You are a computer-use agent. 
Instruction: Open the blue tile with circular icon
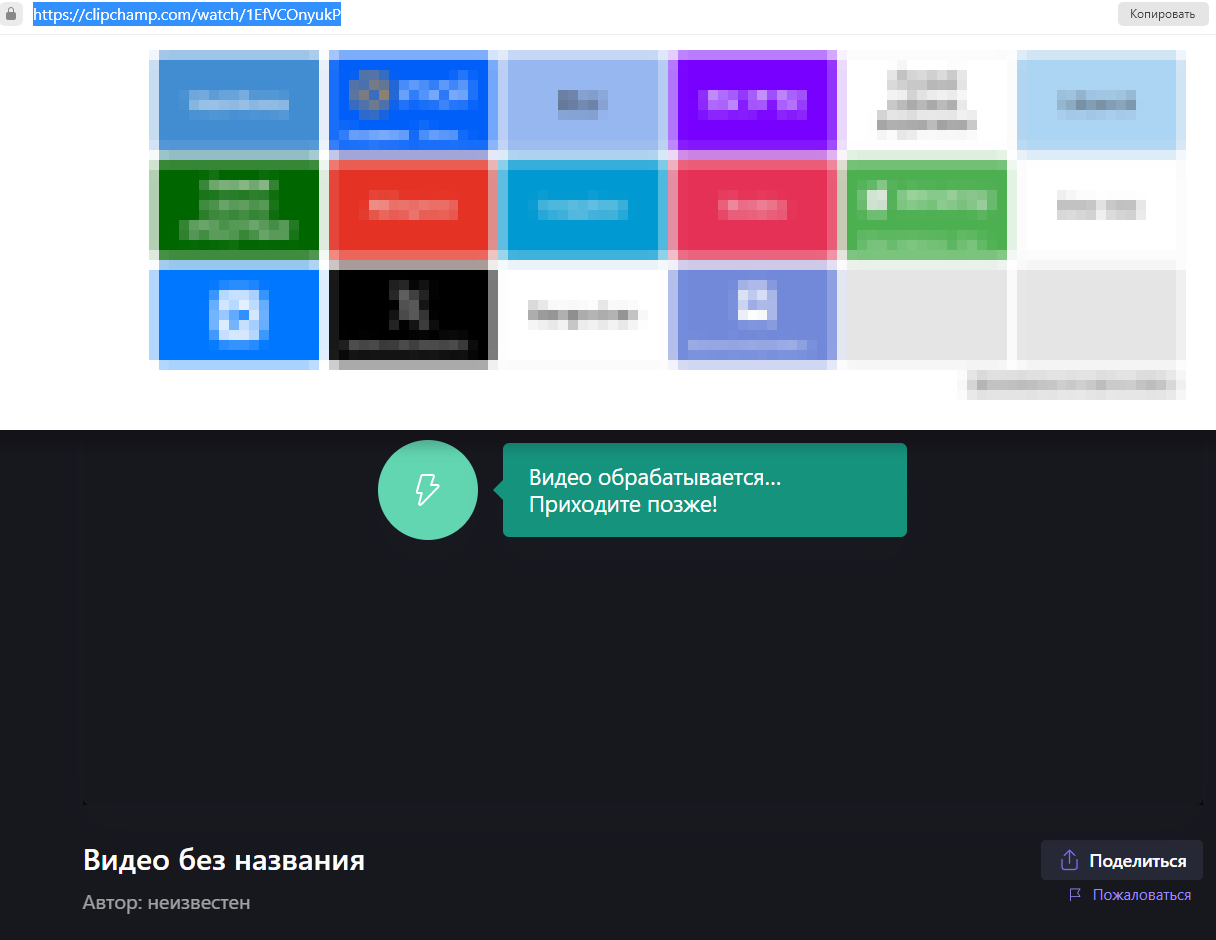(234, 314)
